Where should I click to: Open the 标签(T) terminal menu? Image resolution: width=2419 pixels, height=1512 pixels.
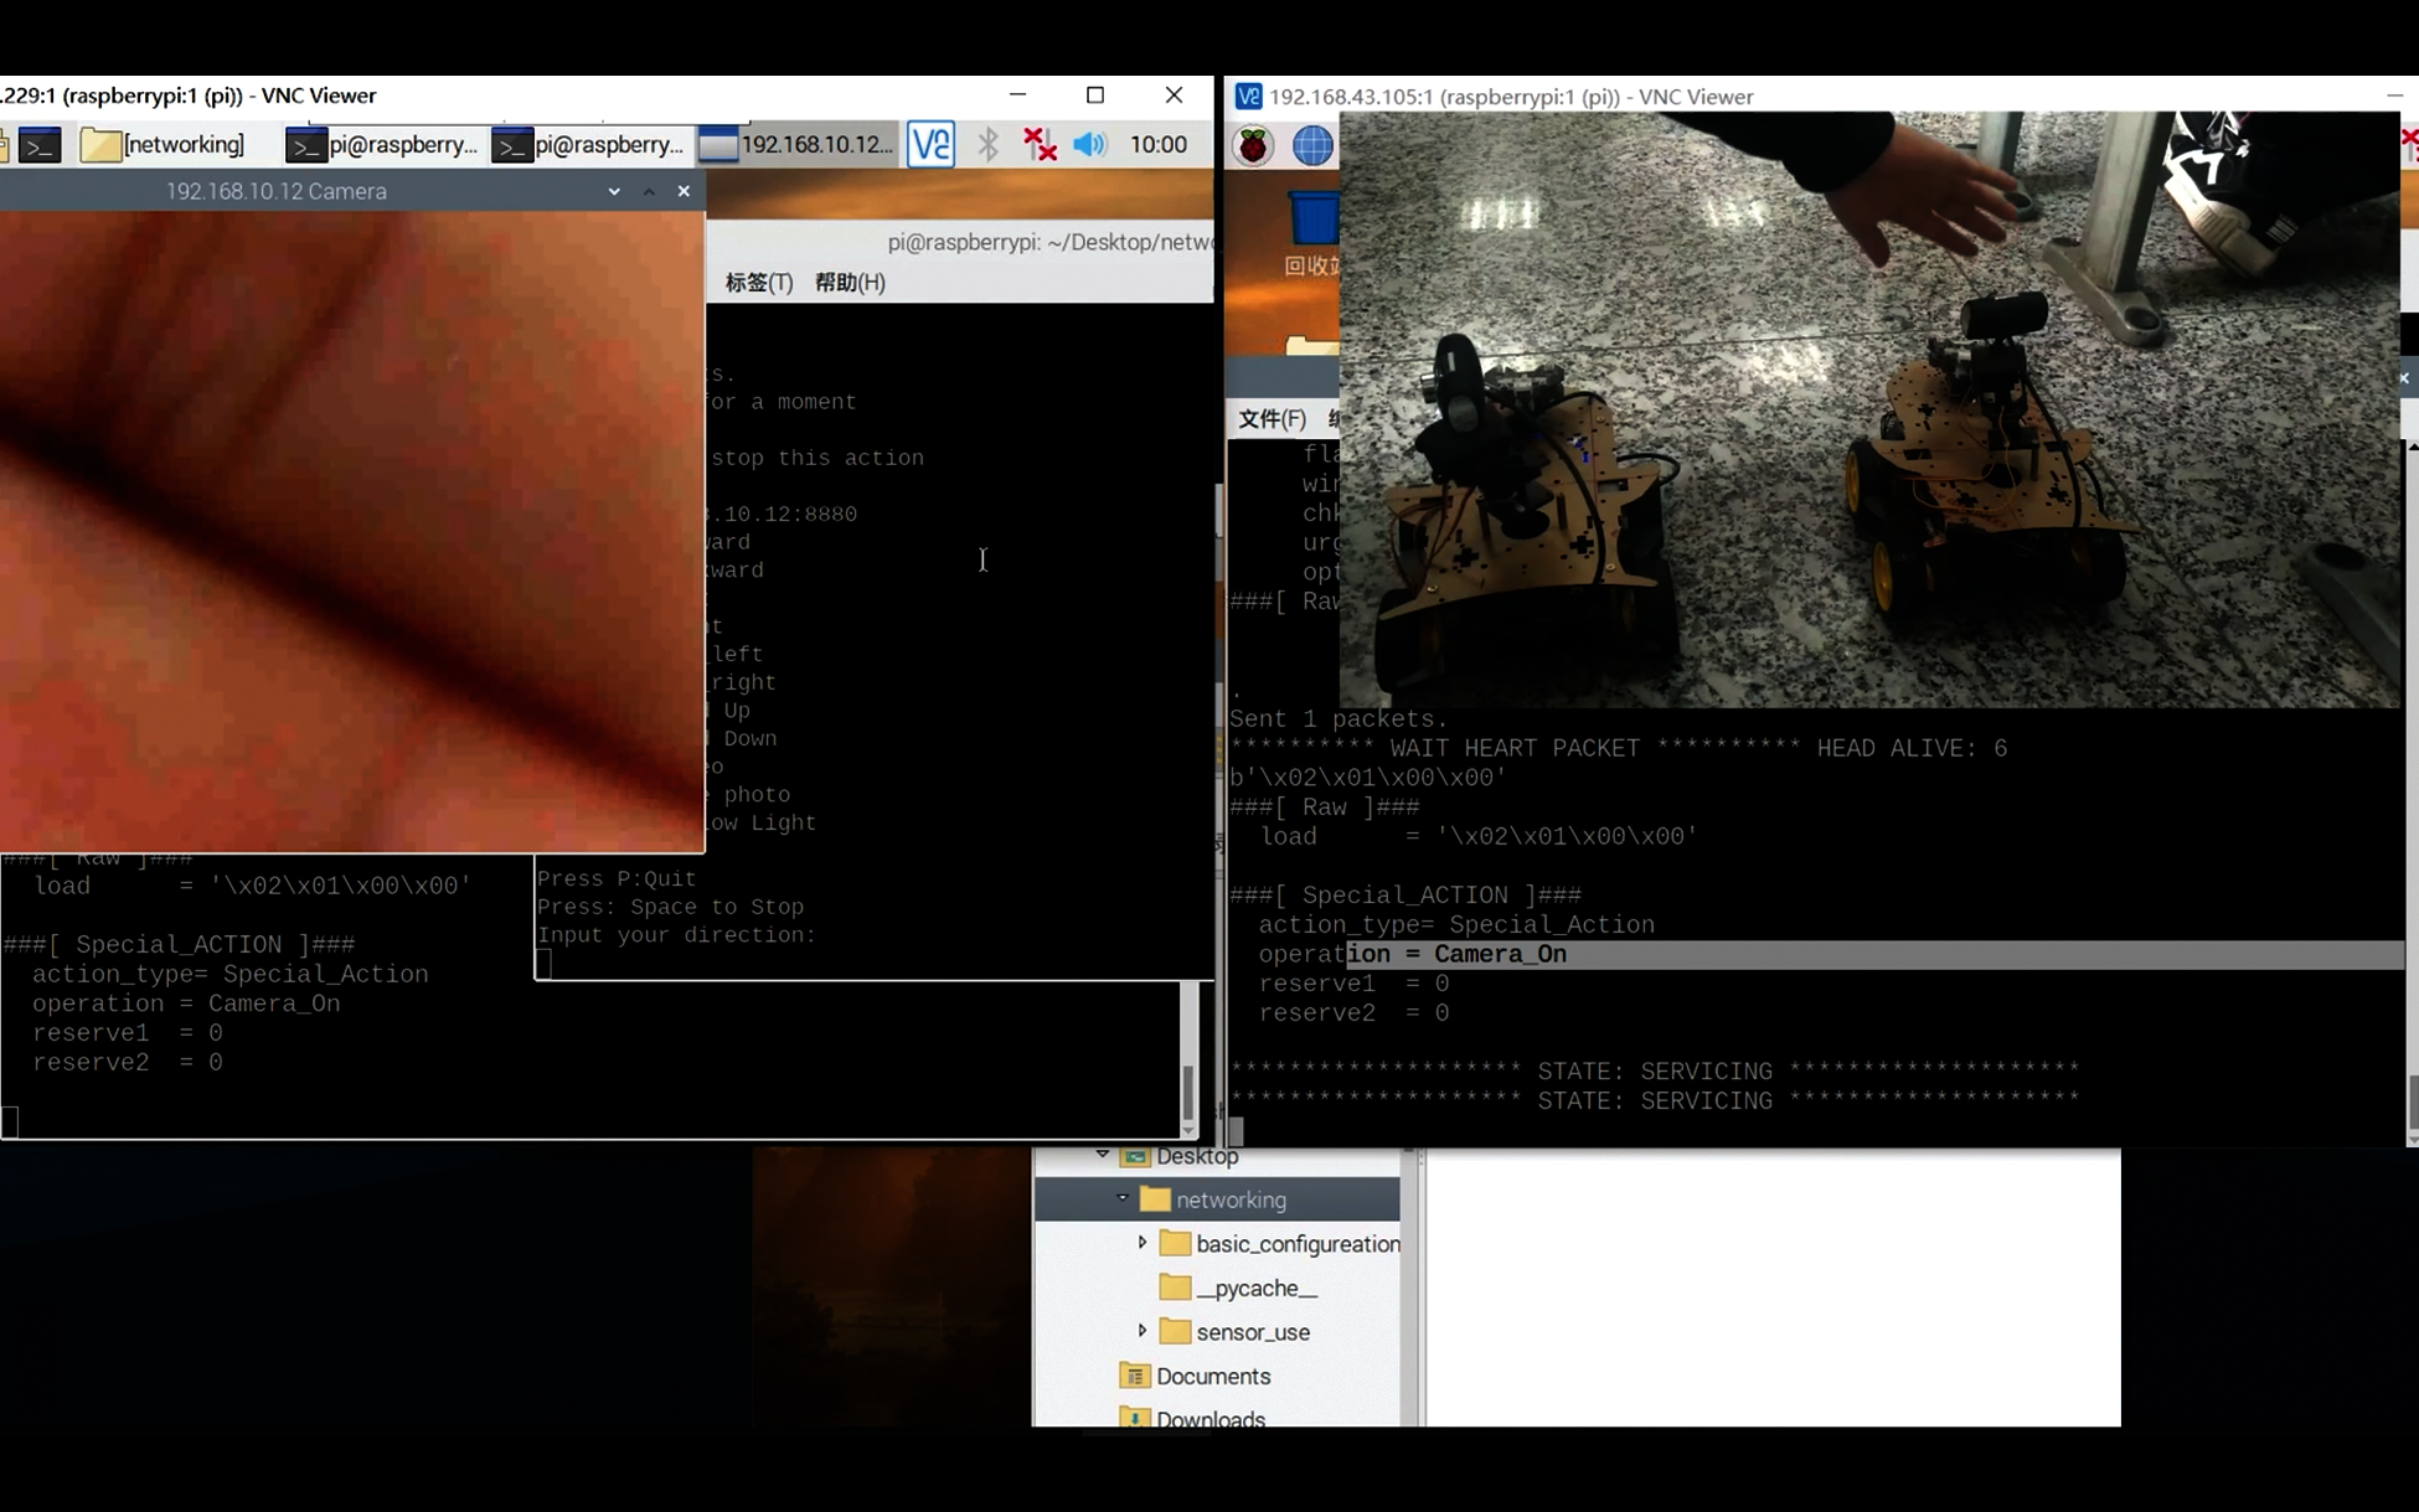pos(759,283)
